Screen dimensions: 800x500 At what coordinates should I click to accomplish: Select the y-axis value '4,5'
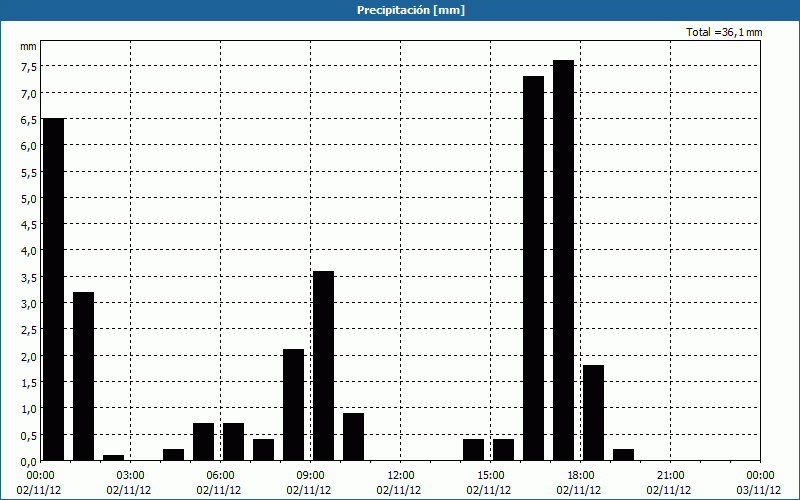(x=29, y=225)
